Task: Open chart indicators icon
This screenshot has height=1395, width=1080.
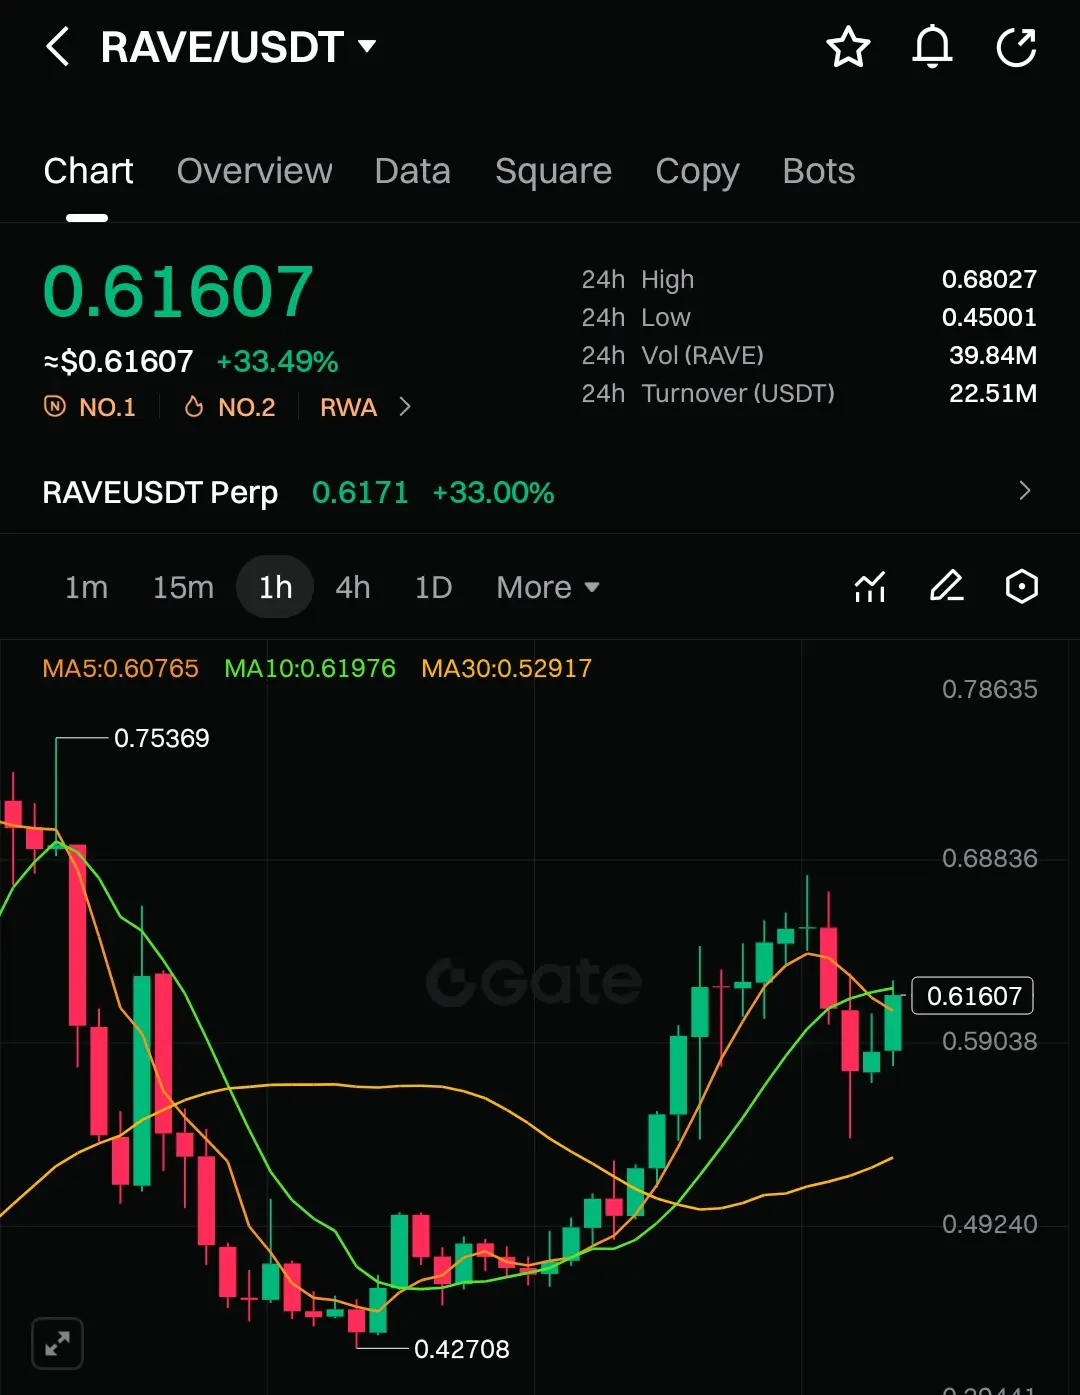Action: click(870, 587)
